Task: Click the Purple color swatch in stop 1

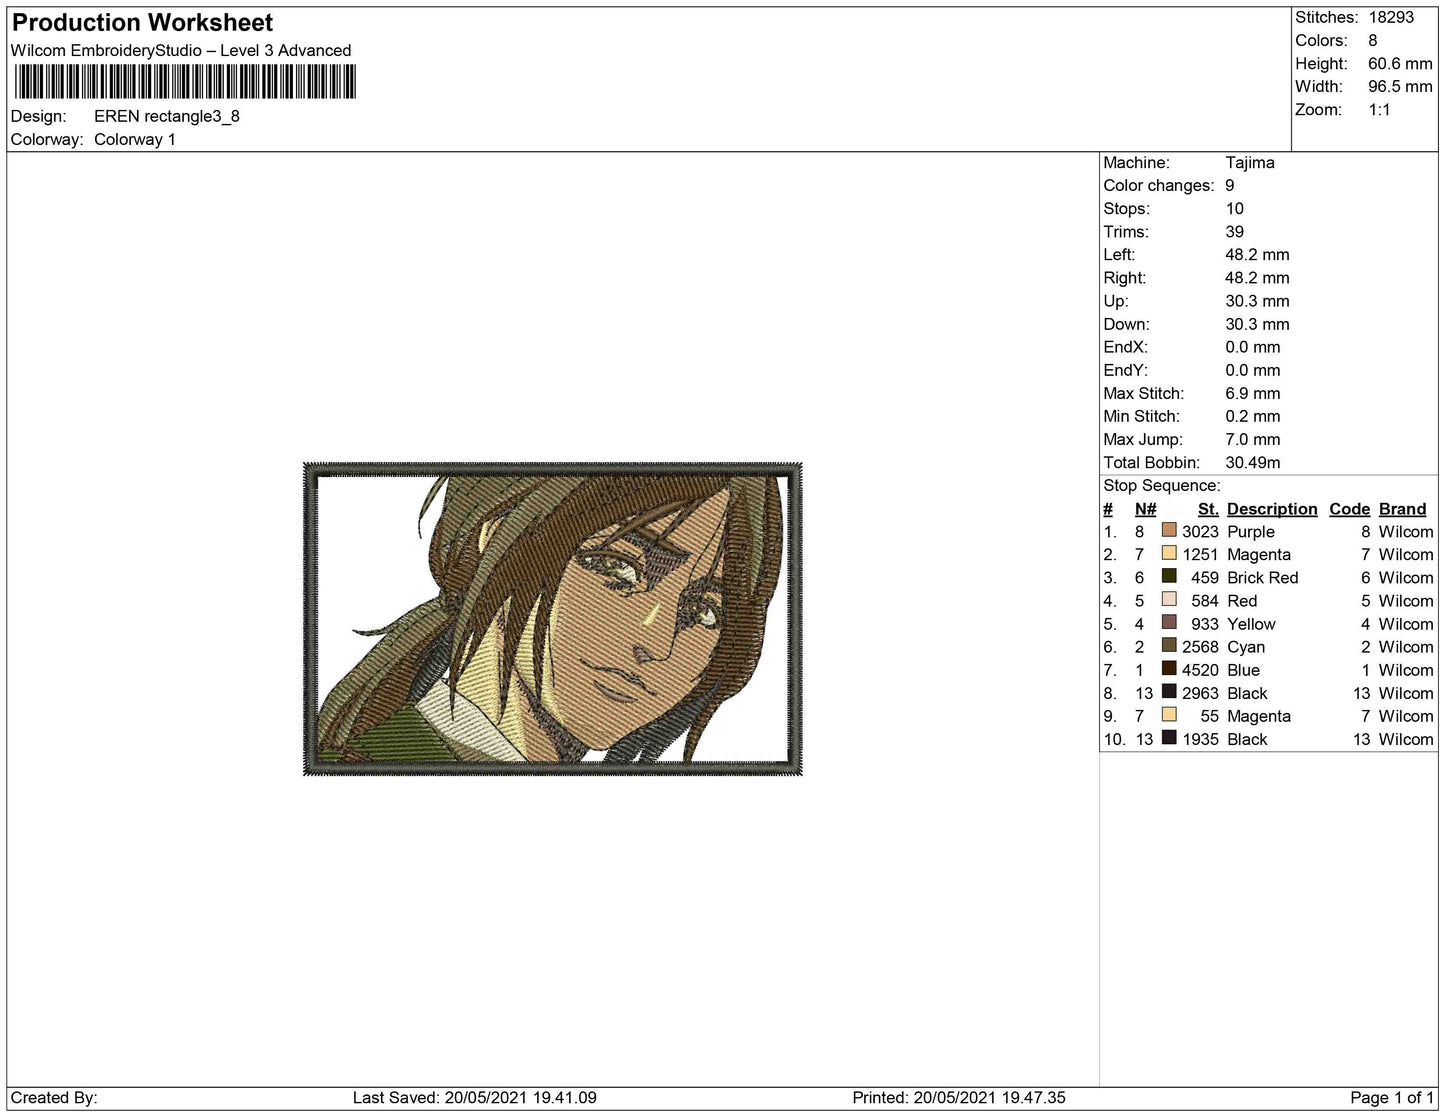Action: (x=1169, y=530)
